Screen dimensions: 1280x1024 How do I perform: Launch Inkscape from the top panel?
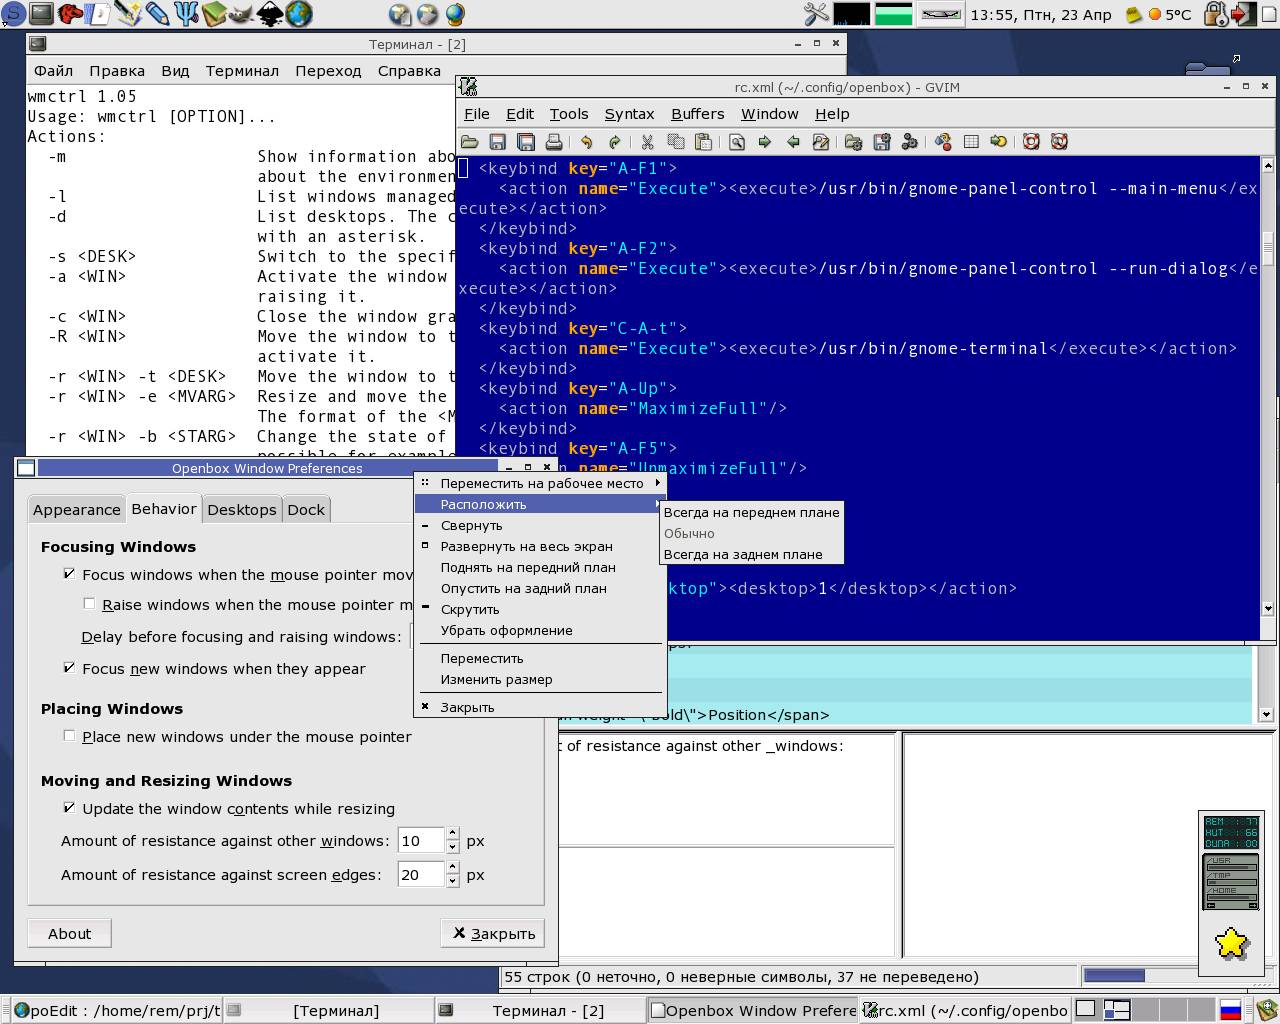[x=270, y=14]
